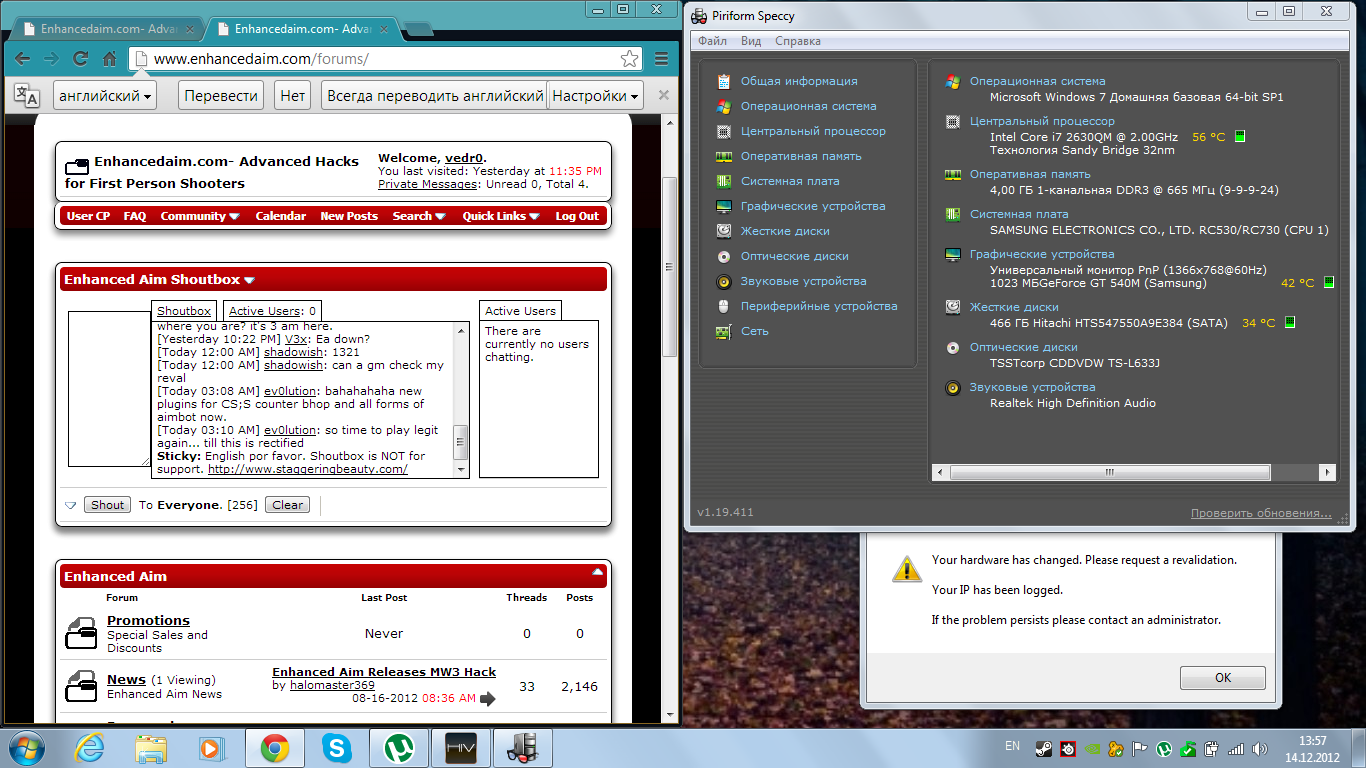Image resolution: width=1366 pixels, height=768 pixels.
Task: Open Private Messages link
Action: tap(427, 184)
